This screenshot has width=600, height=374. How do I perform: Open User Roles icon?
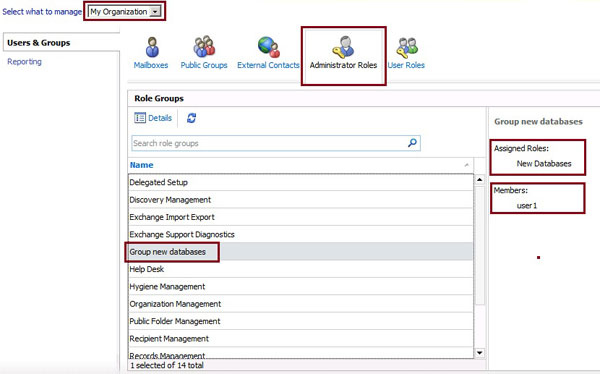click(x=407, y=47)
